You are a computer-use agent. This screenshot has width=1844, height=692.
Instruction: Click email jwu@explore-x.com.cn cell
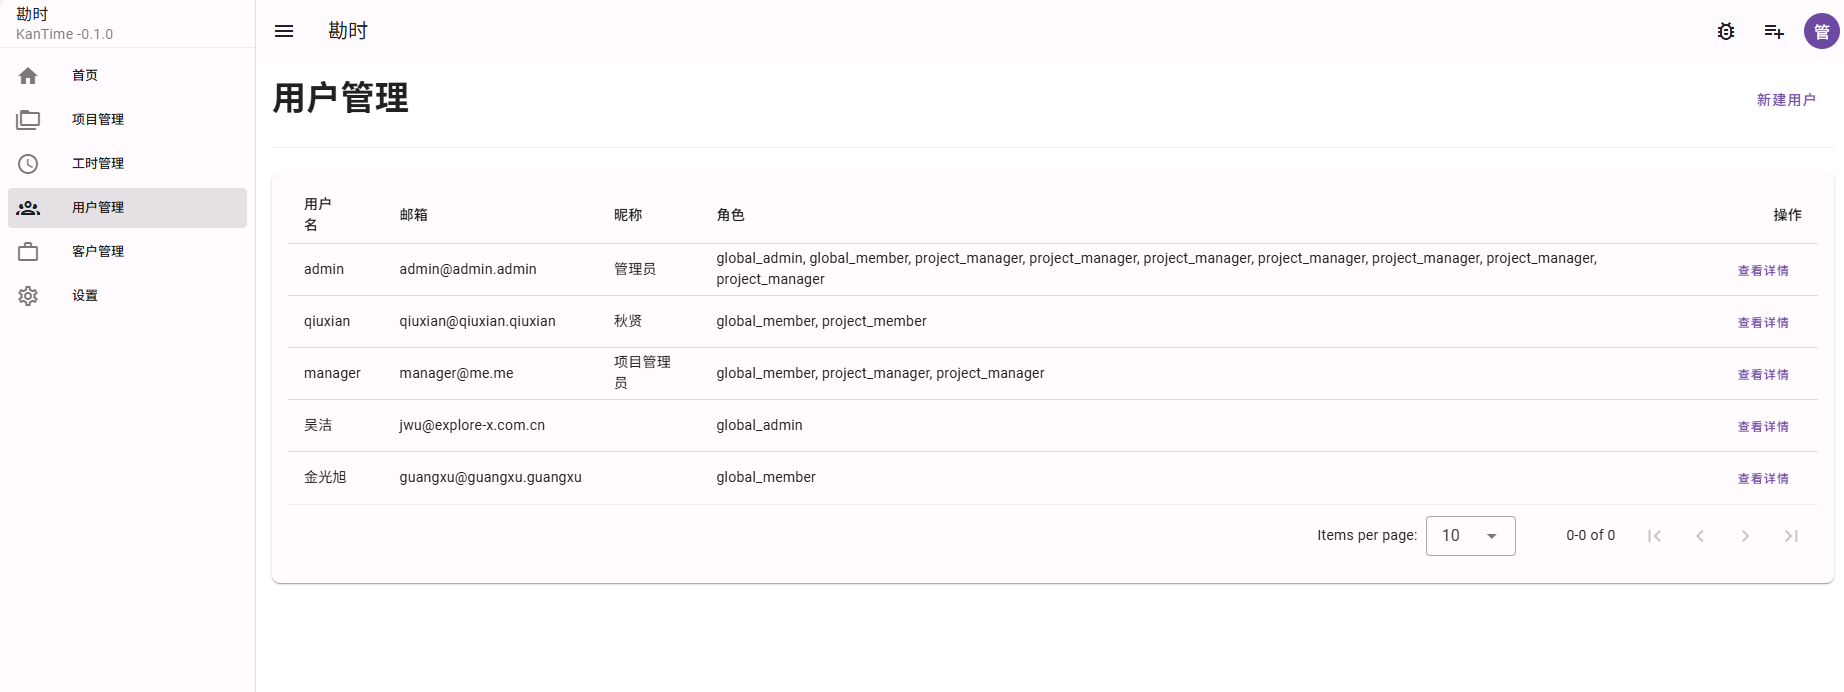pyautogui.click(x=472, y=425)
